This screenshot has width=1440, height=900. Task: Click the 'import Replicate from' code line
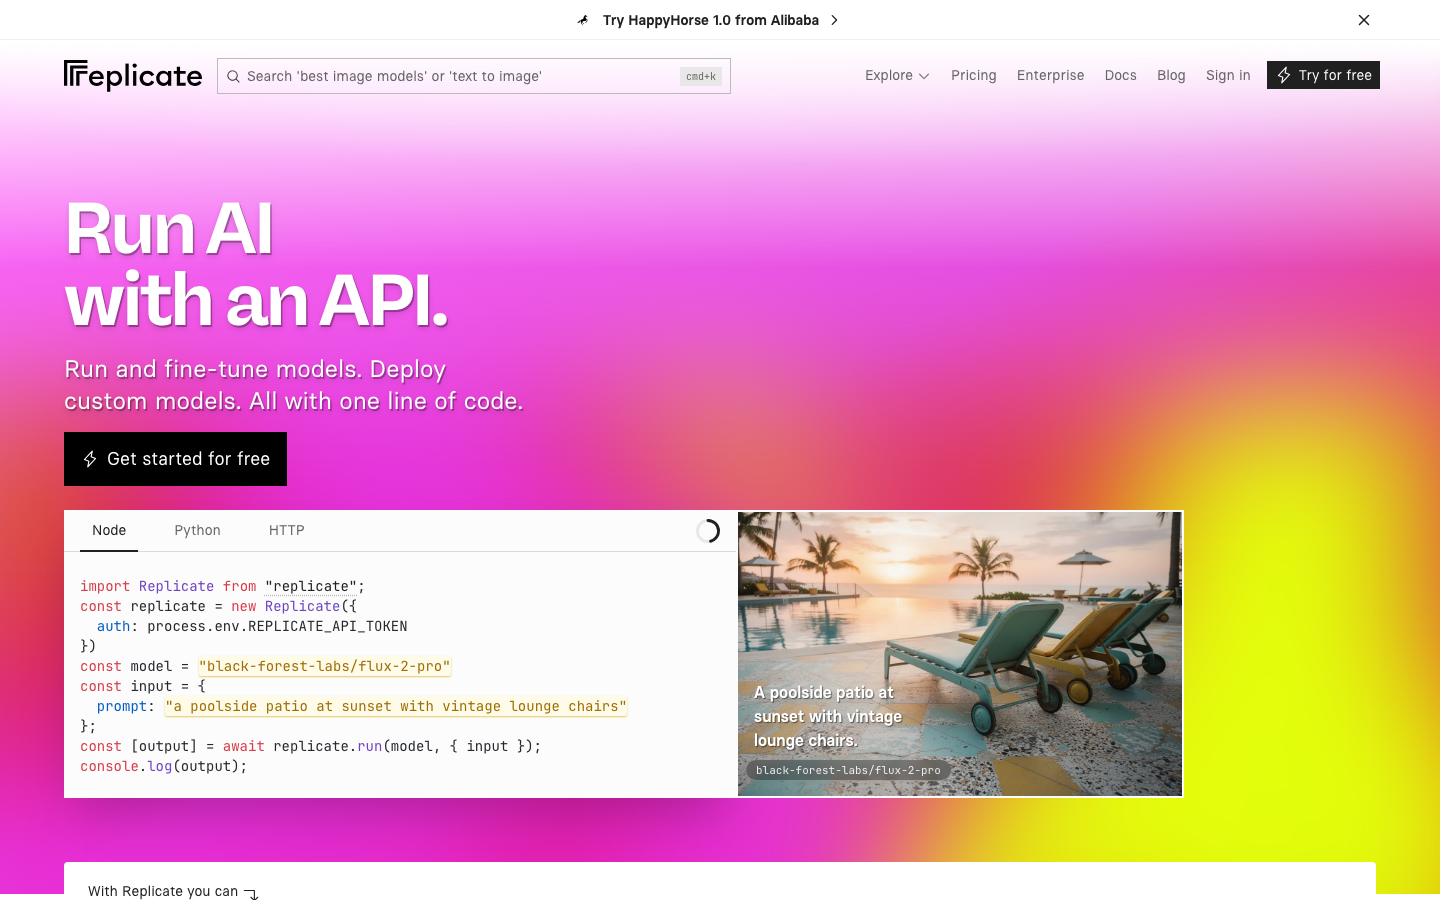223,586
